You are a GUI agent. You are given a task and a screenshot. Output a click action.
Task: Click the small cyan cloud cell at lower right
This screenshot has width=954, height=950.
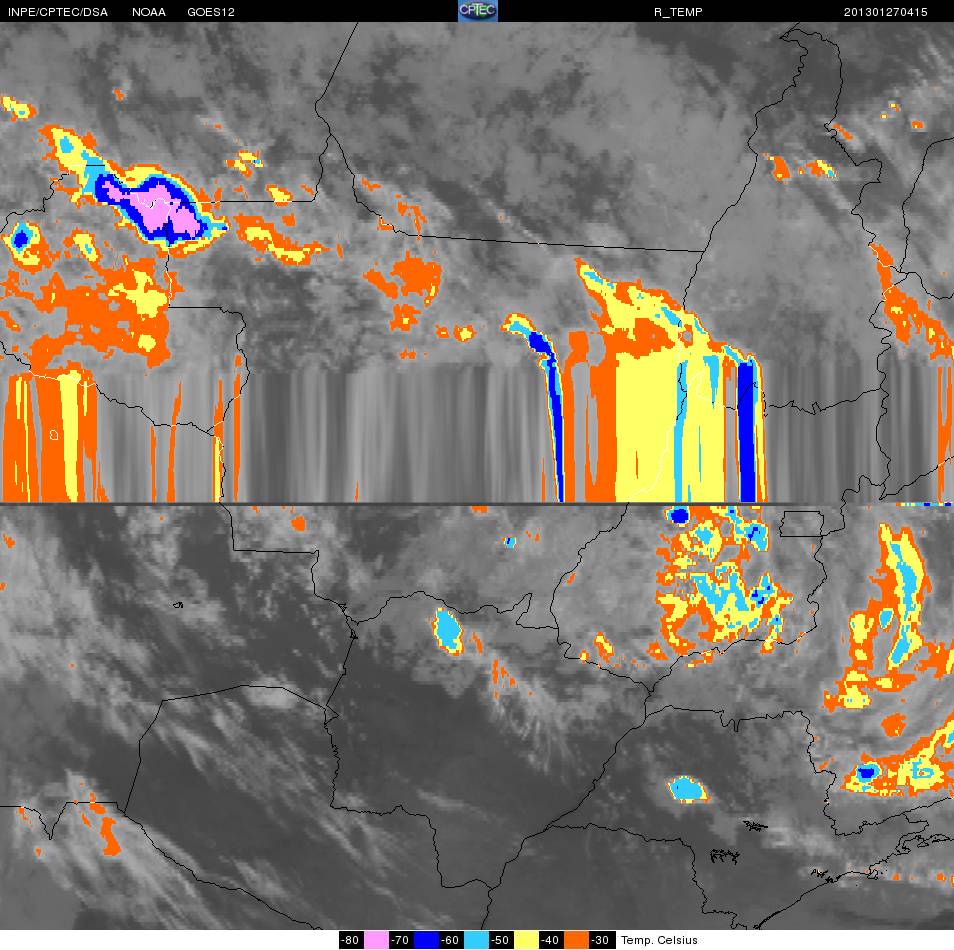coord(688,789)
